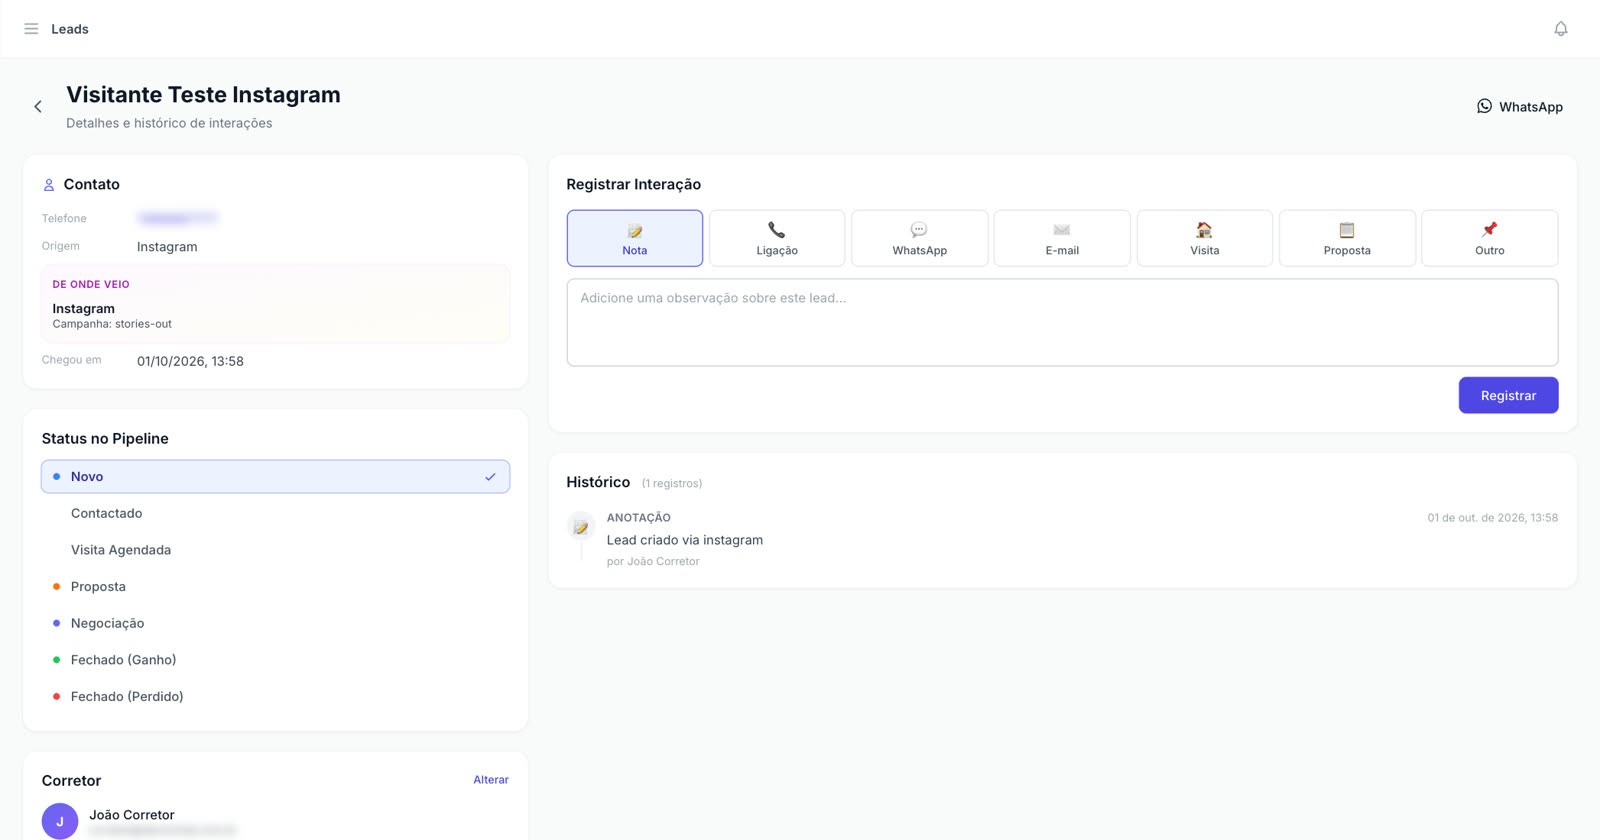Click the note icon in the Histórico entry
This screenshot has height=840, width=1600.
coord(581,526)
